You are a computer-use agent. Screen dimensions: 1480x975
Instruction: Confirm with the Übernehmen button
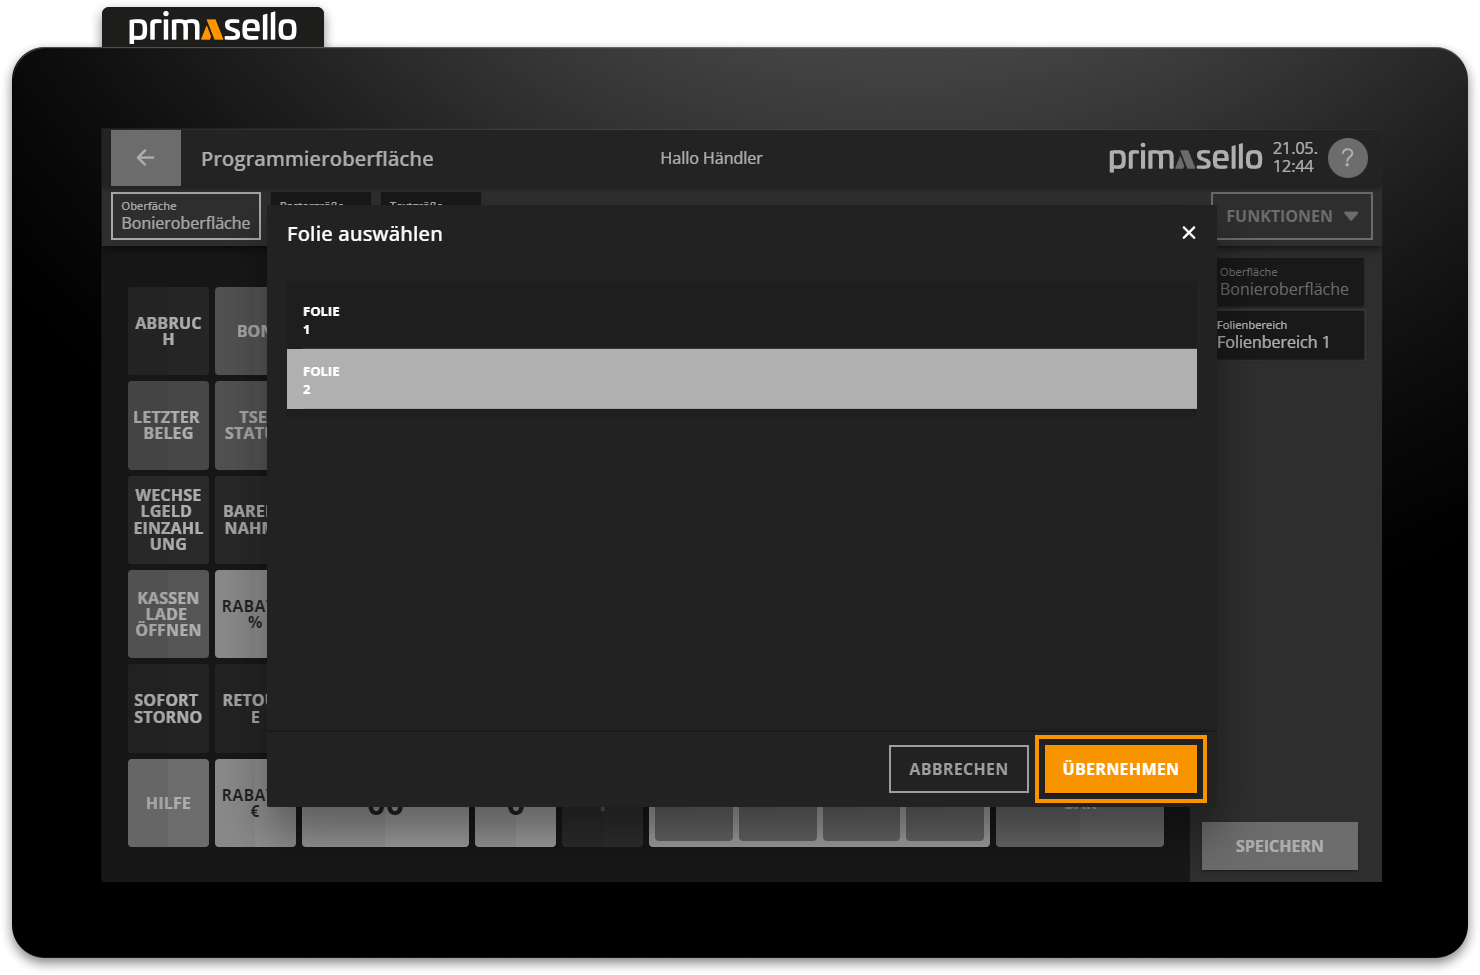(x=1120, y=769)
